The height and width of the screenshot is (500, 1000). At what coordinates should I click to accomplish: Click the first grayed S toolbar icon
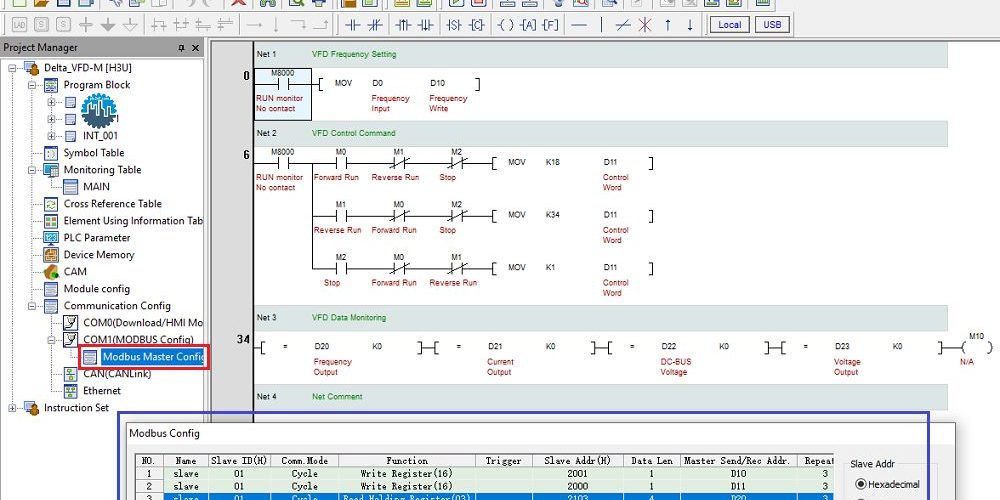(x=41, y=25)
